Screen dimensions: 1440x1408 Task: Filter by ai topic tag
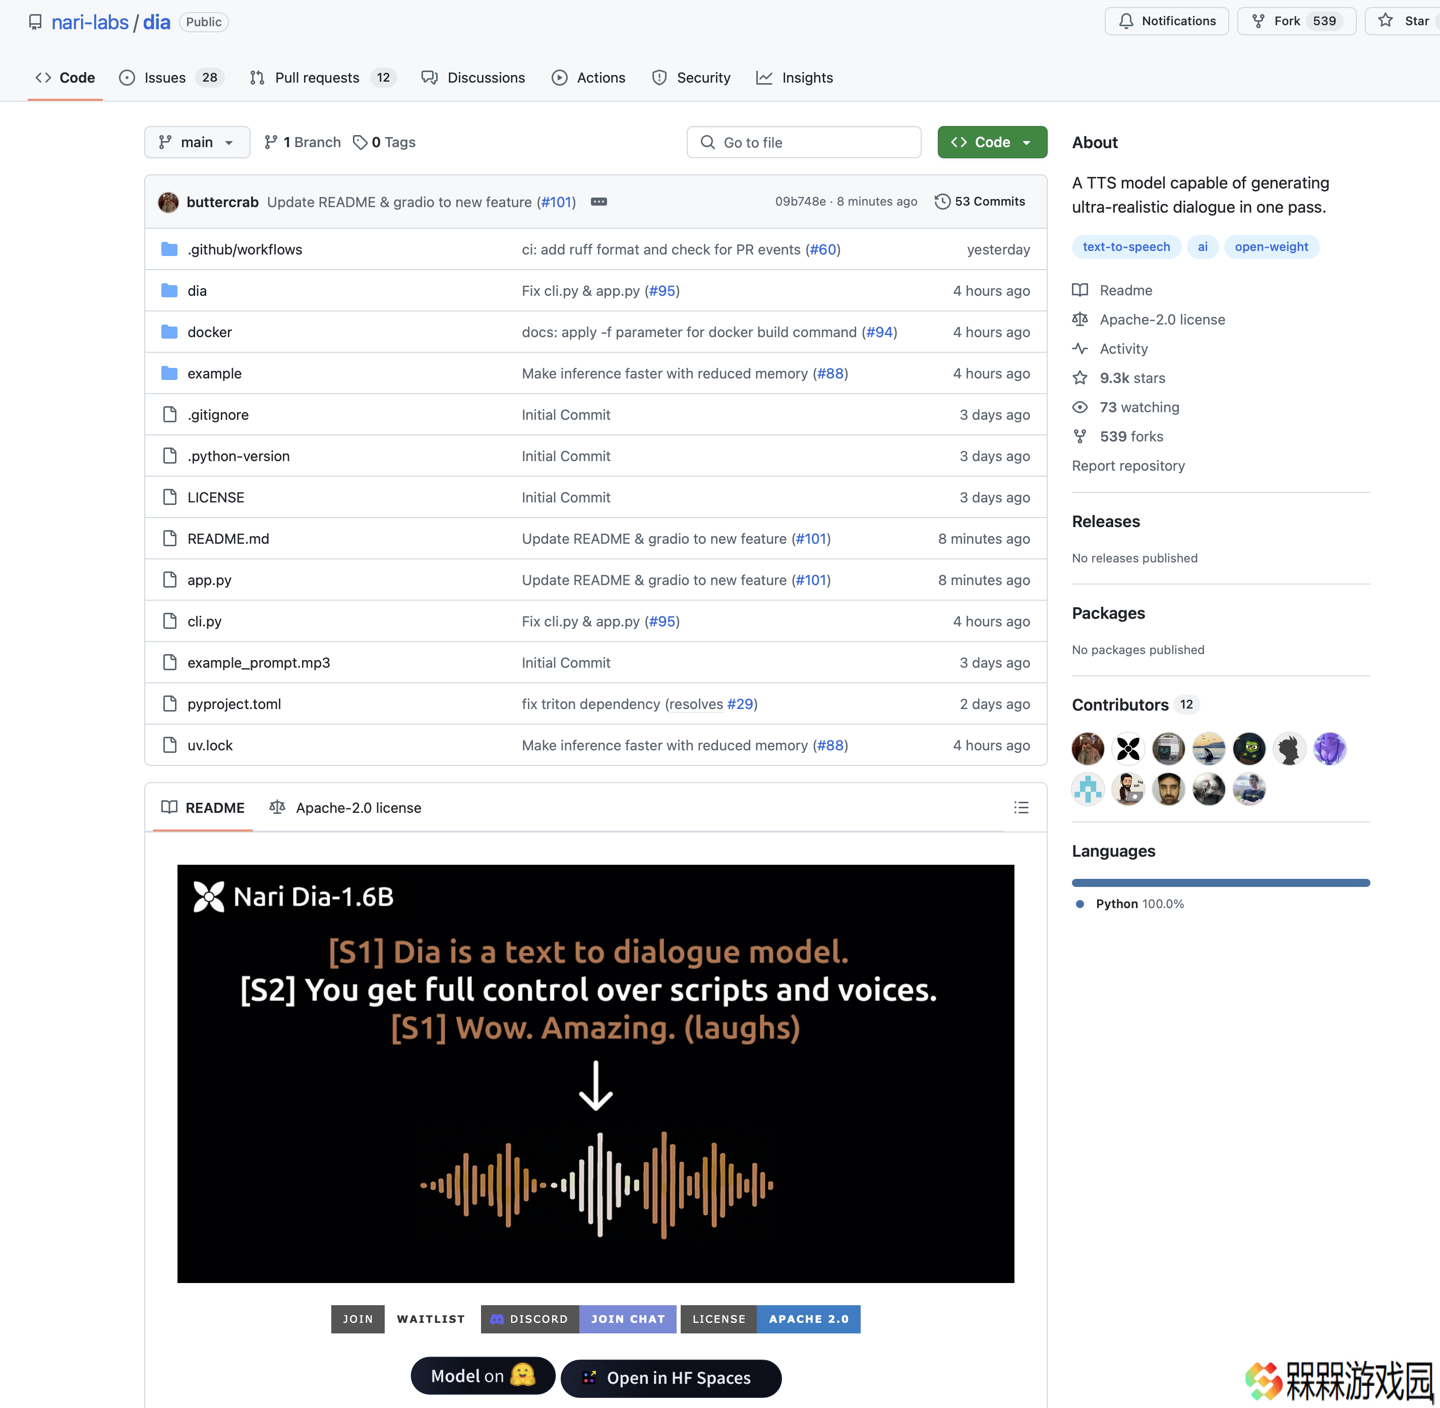point(1203,247)
